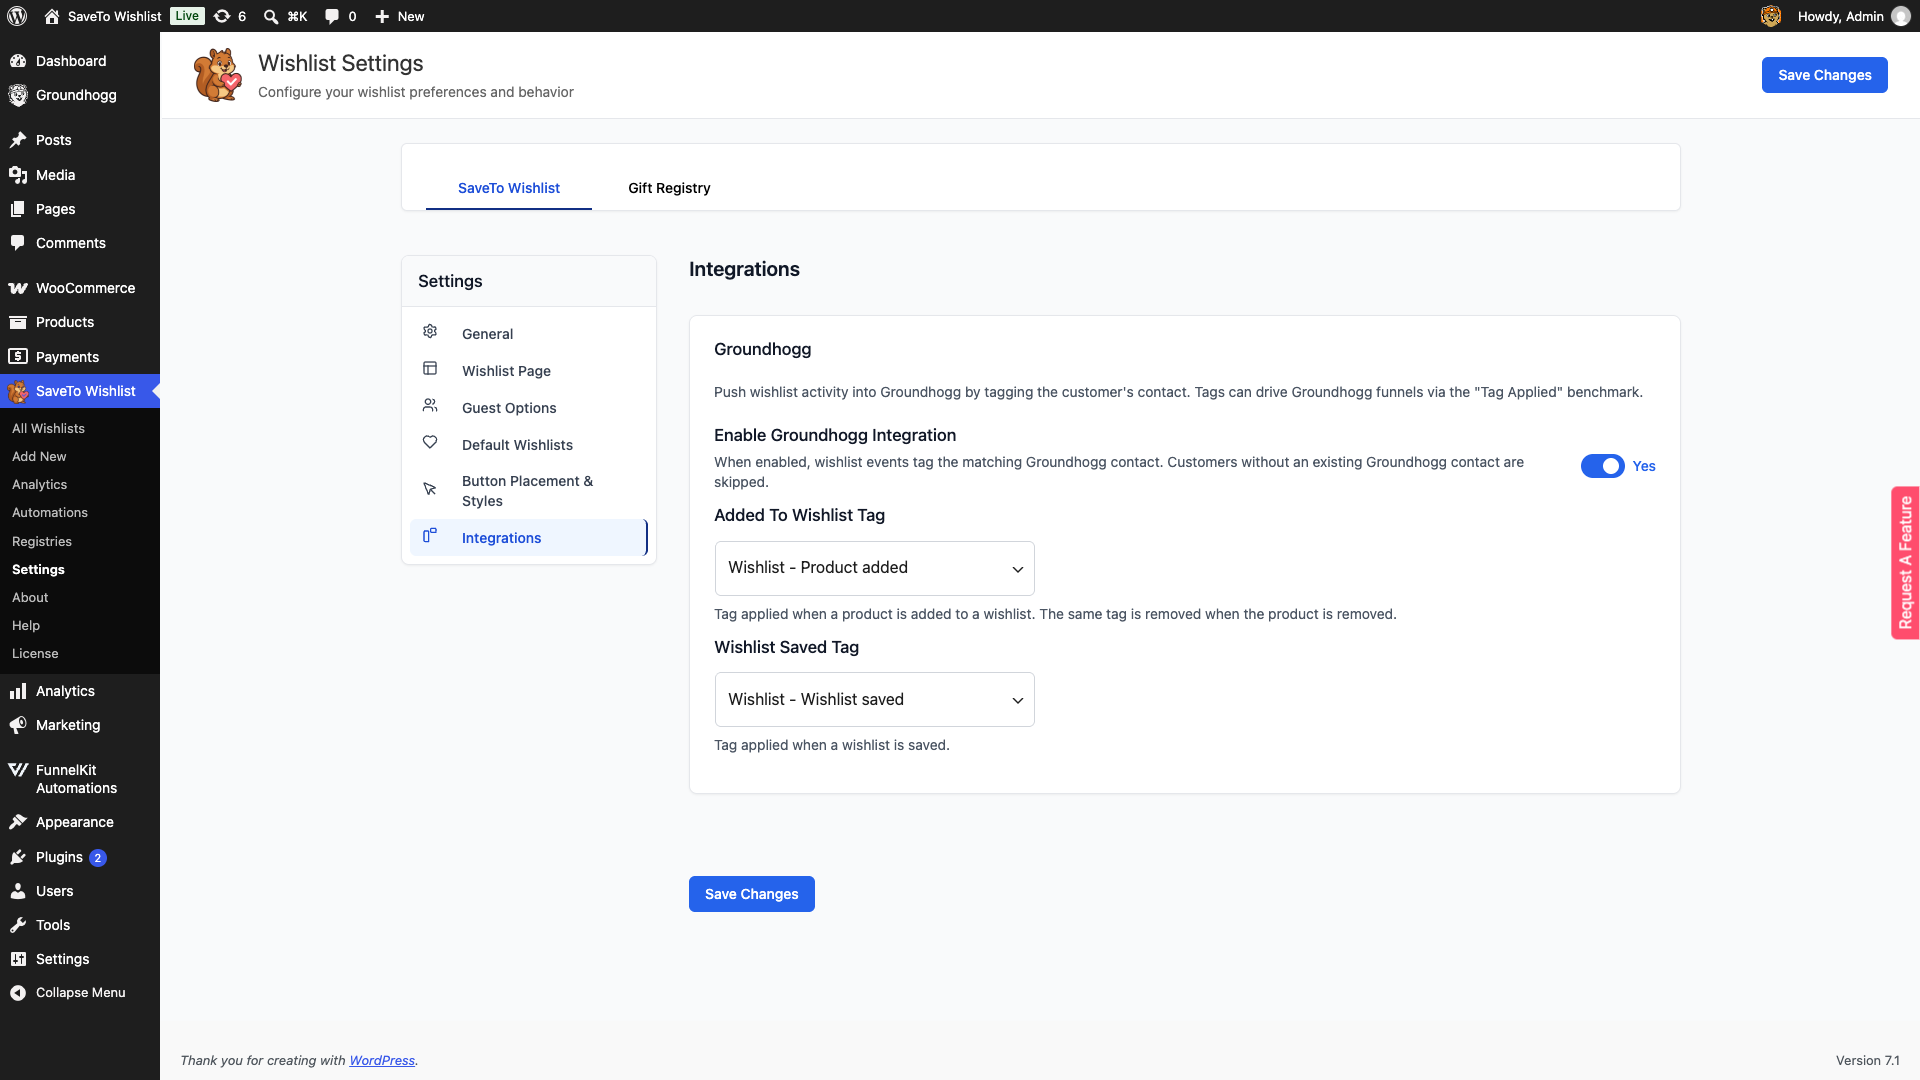Click the Media sidebar icon
The image size is (1920, 1080).
click(x=18, y=175)
